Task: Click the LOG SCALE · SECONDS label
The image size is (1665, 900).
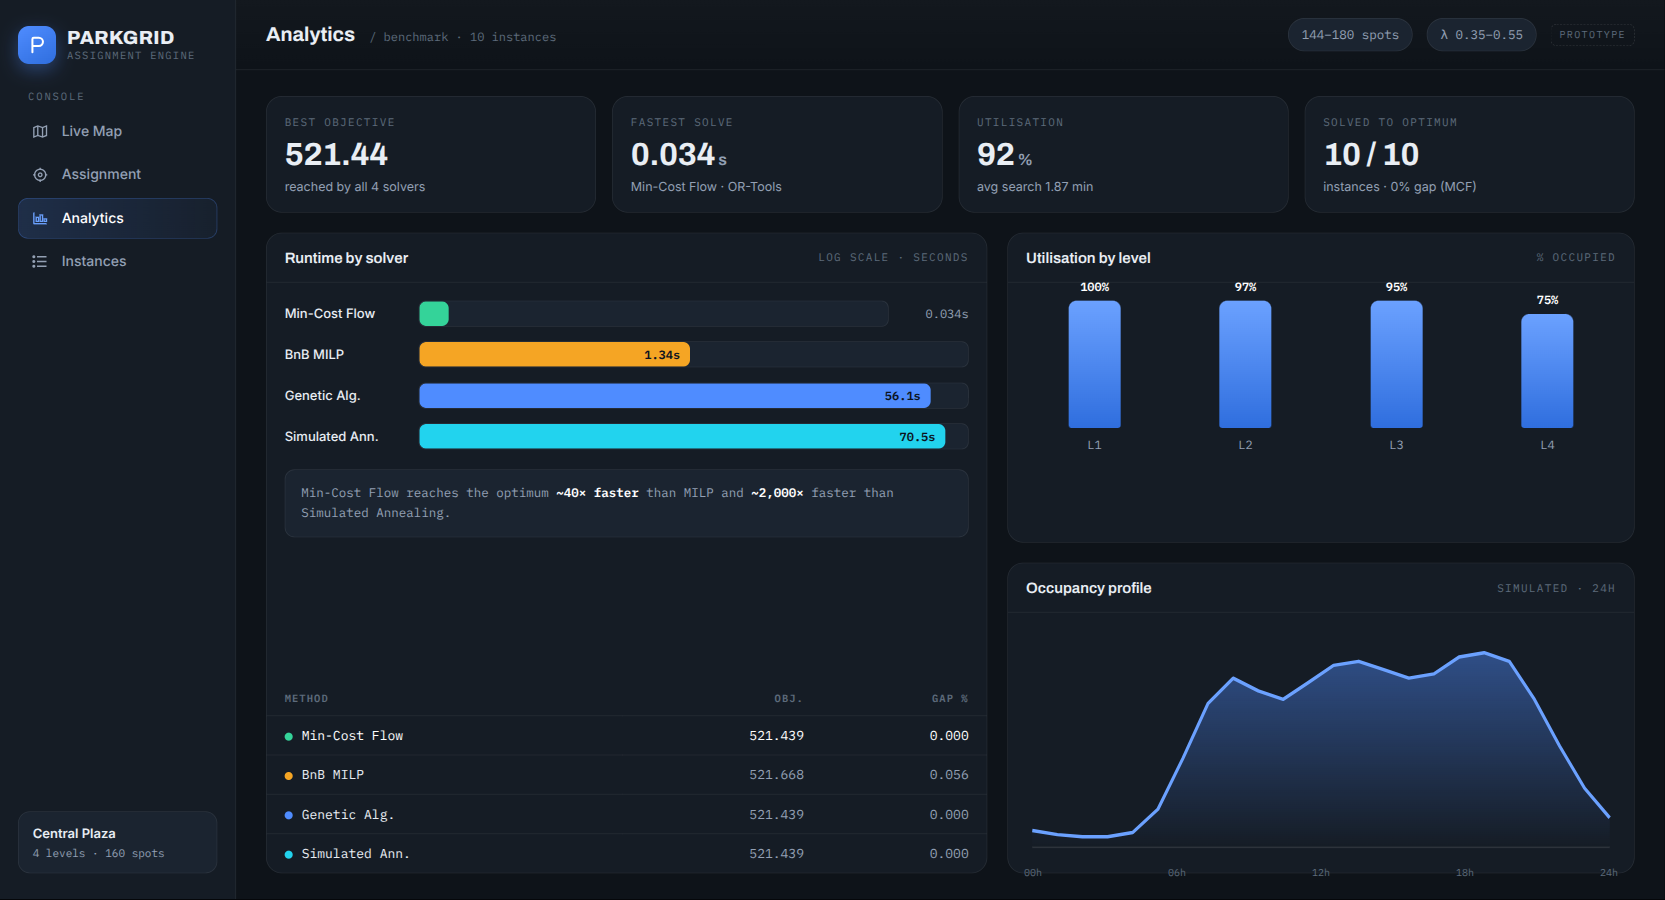Action: pyautogui.click(x=893, y=258)
